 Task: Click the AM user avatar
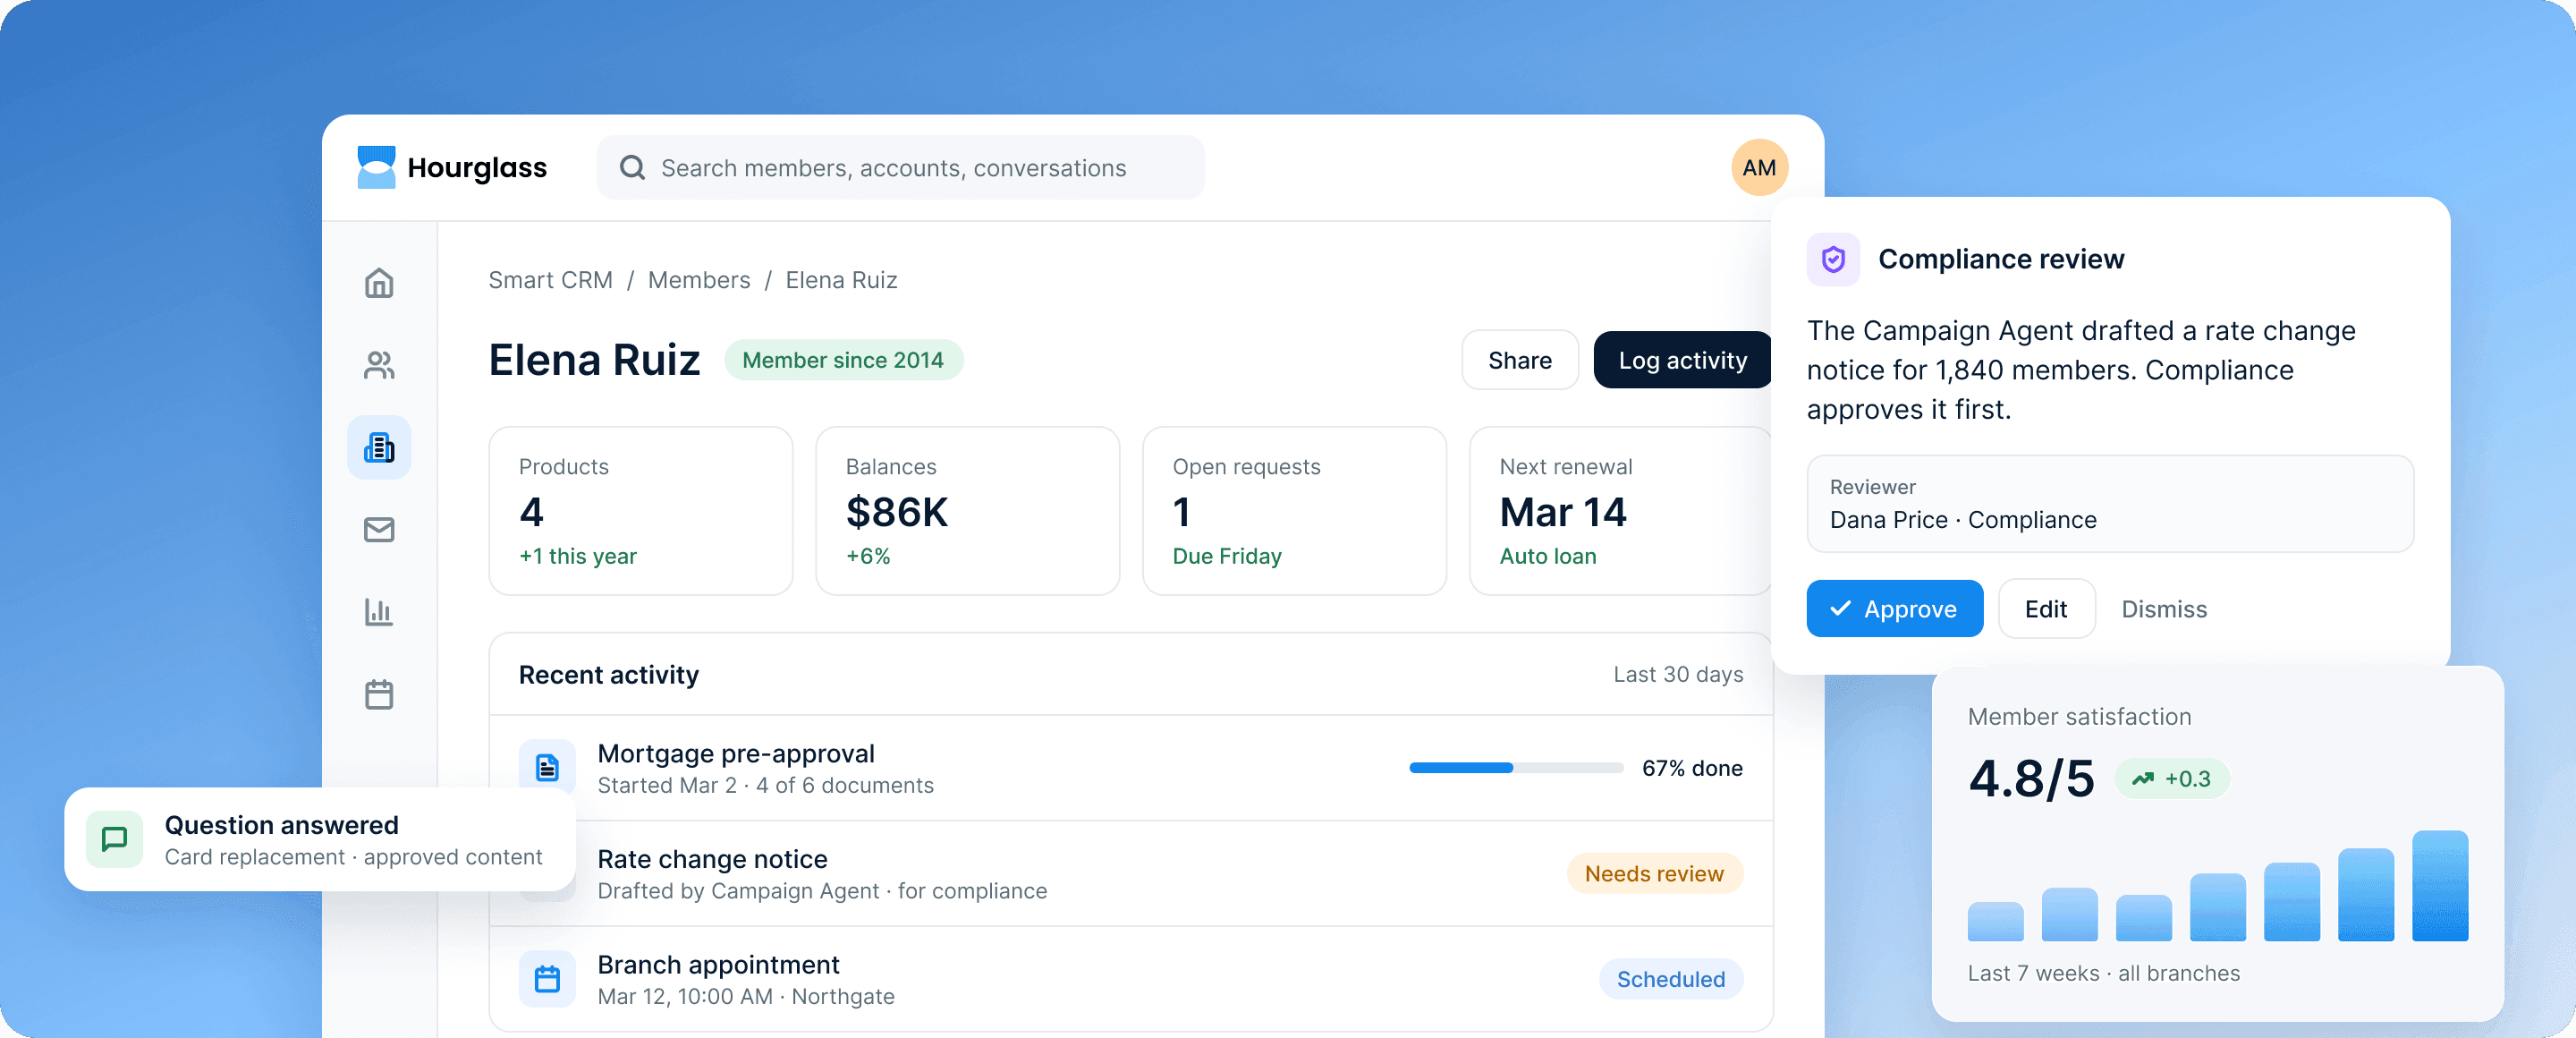point(1759,167)
